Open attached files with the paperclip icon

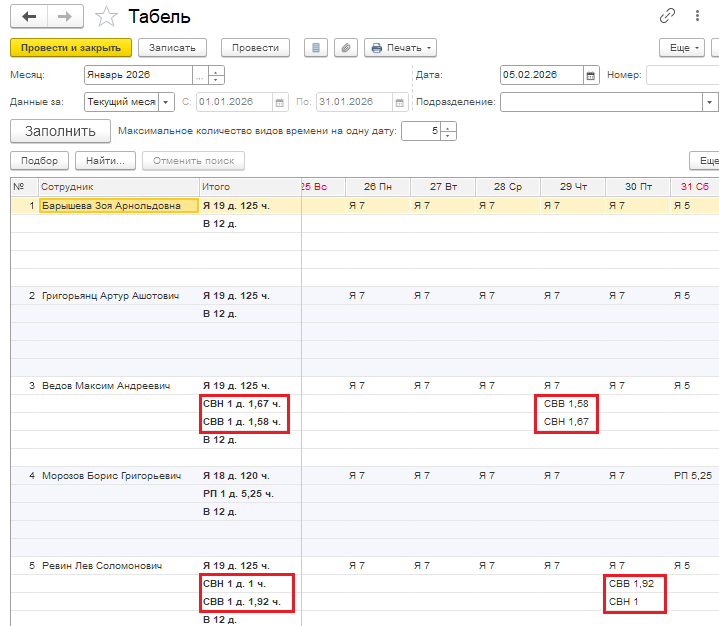pos(345,48)
